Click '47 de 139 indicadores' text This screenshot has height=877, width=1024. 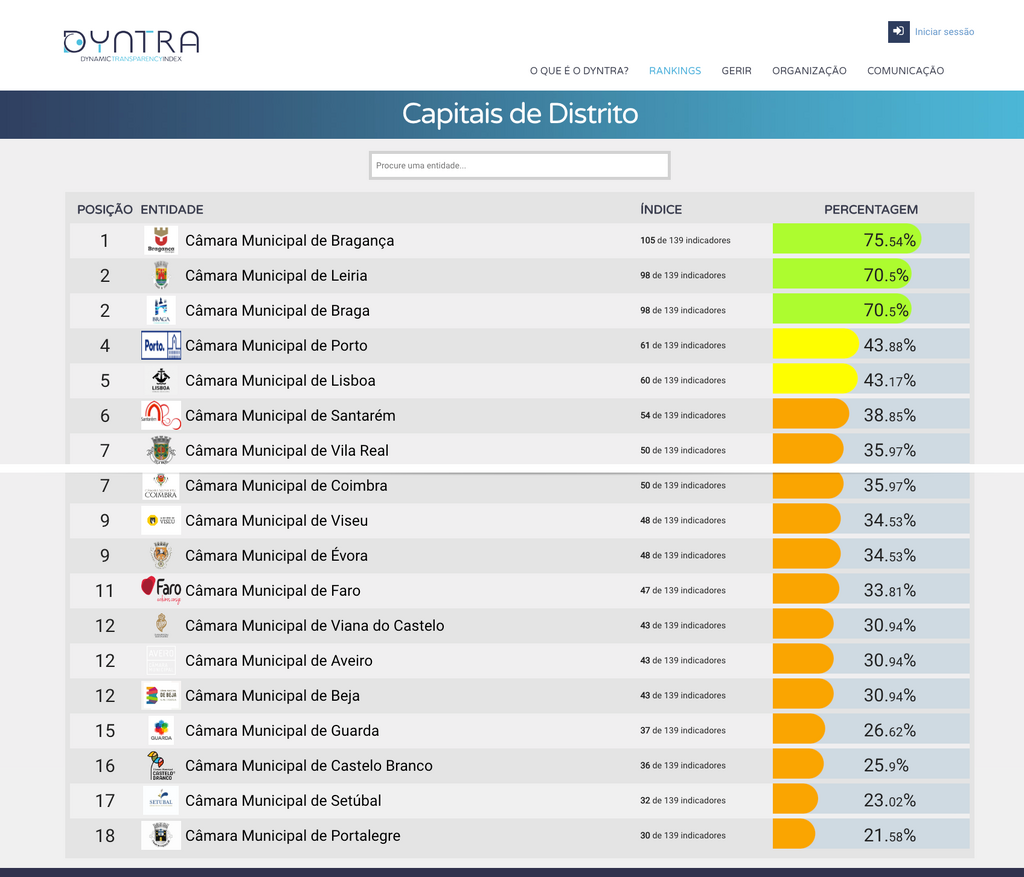pyautogui.click(x=682, y=590)
